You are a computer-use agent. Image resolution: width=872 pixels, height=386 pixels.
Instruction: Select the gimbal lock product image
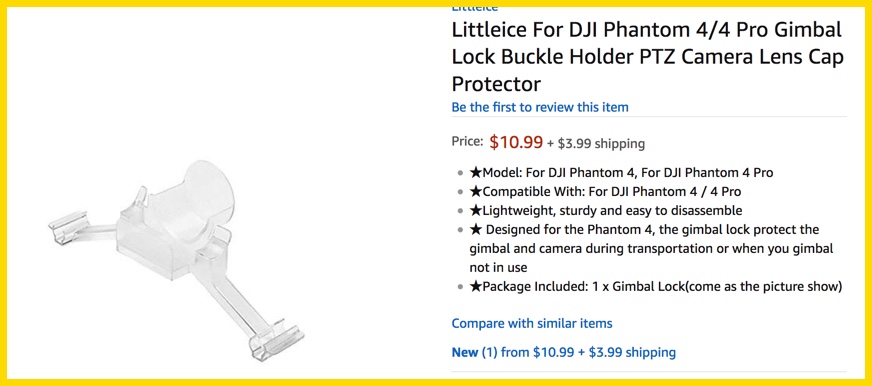177,259
